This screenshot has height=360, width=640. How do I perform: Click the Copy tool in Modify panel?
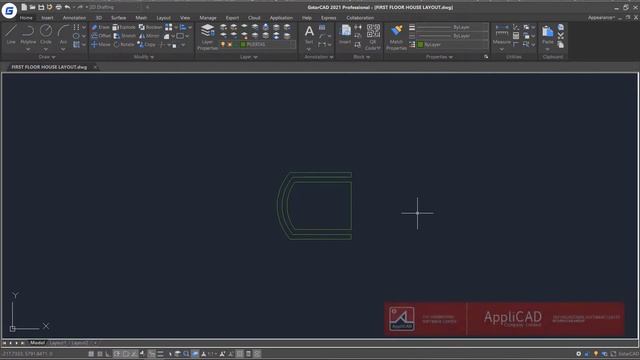(147, 44)
